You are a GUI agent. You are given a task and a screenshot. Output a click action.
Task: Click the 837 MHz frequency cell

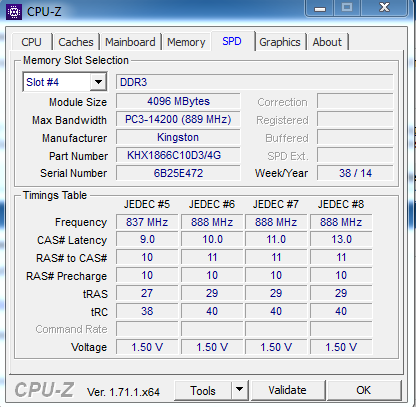pyautogui.click(x=147, y=222)
